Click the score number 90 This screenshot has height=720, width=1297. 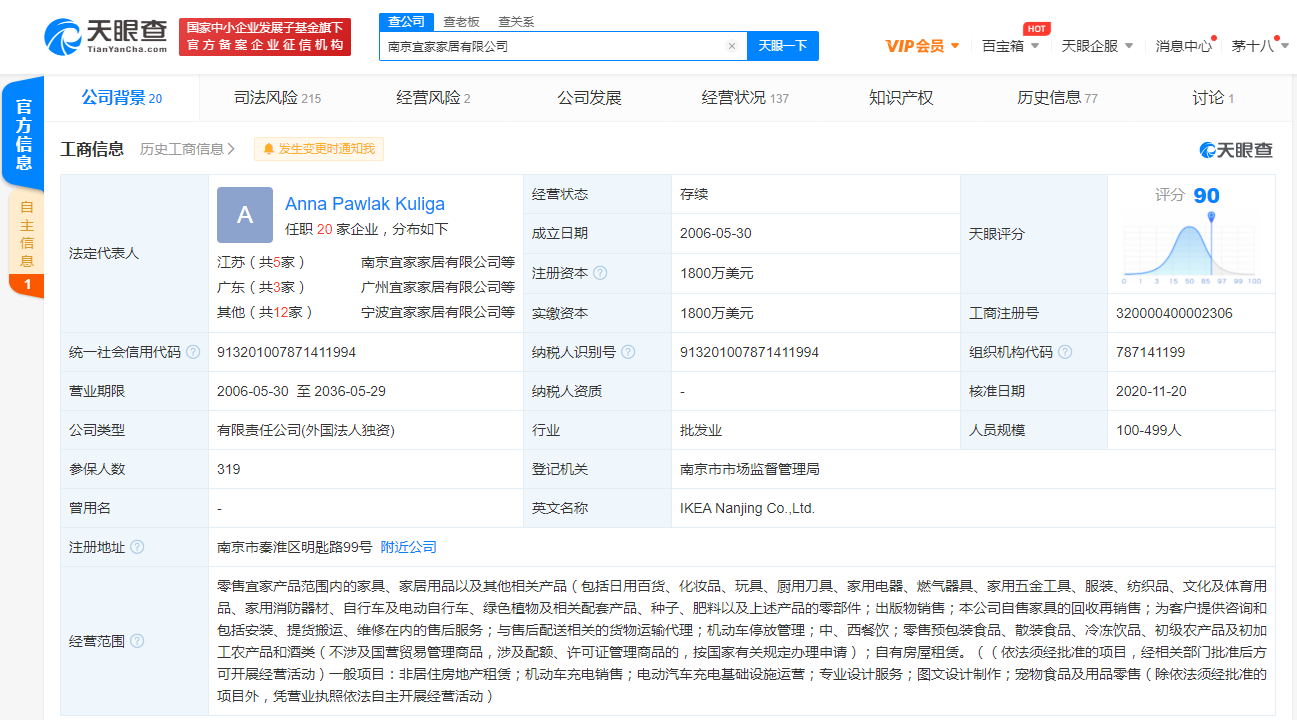click(x=1206, y=195)
